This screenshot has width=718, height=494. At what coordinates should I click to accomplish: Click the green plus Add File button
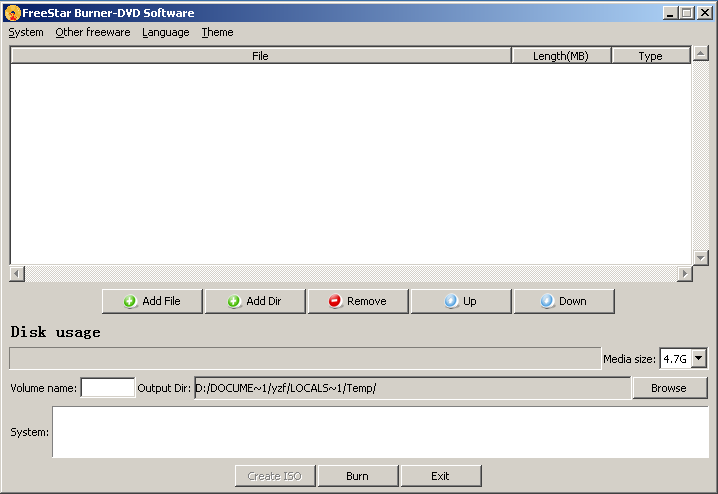click(152, 301)
